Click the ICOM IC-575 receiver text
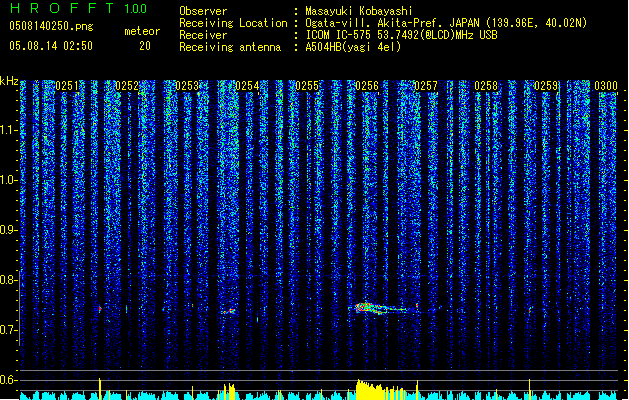Image resolution: width=629 pixels, height=400 pixels. tap(401, 35)
